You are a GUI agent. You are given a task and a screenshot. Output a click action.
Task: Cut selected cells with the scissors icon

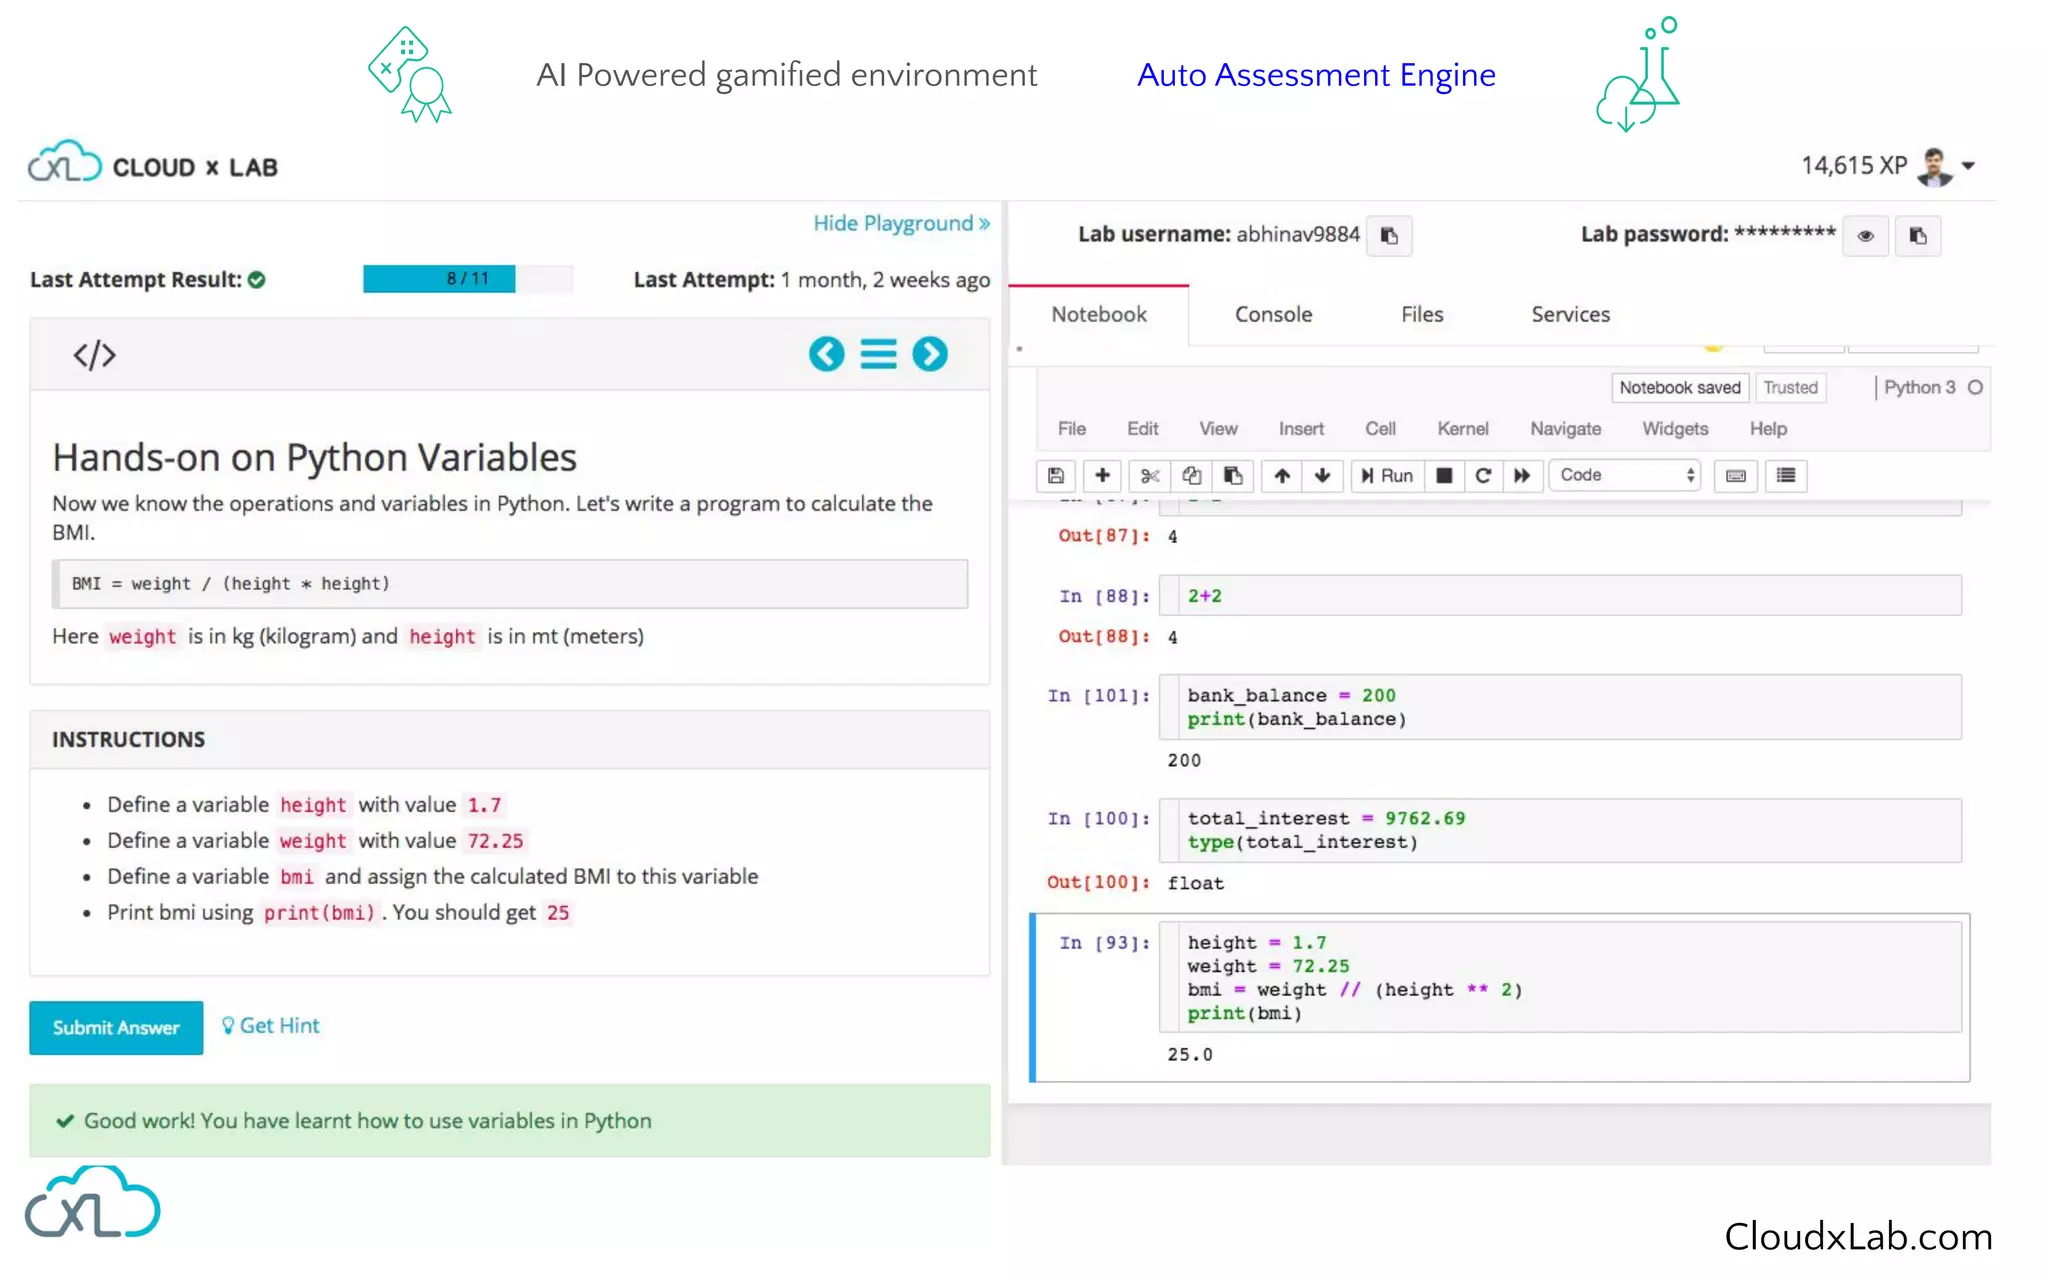1150,476
